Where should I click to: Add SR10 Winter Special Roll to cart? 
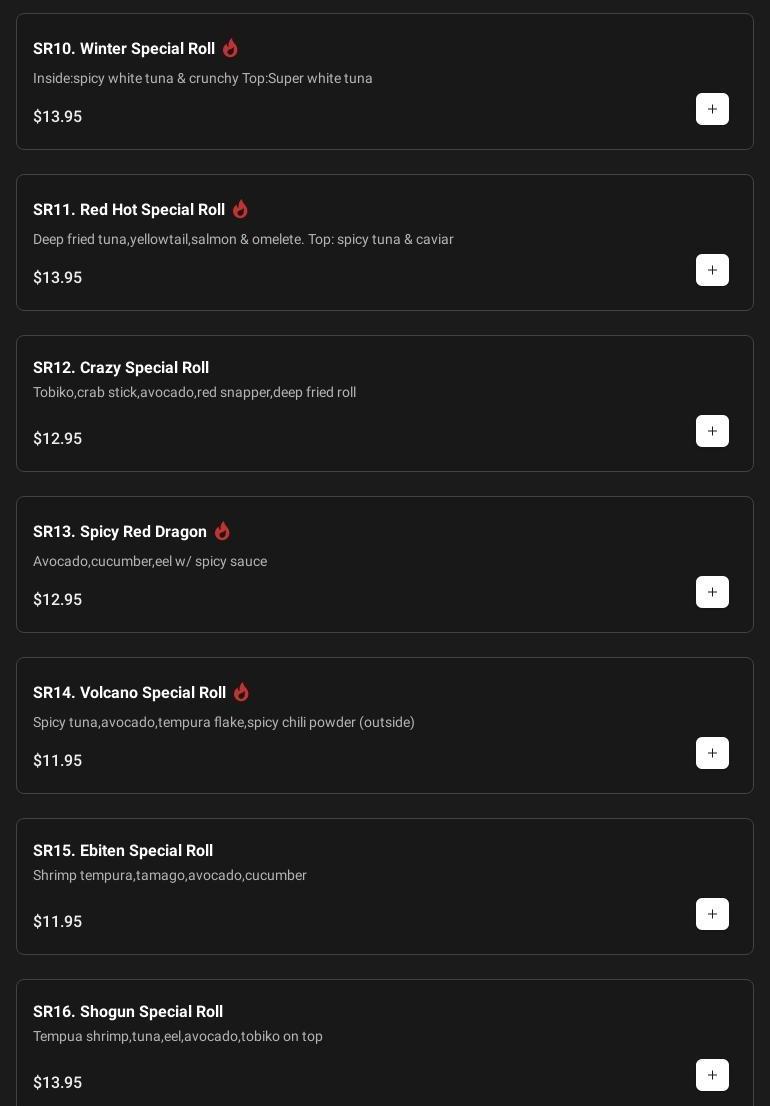click(x=712, y=109)
